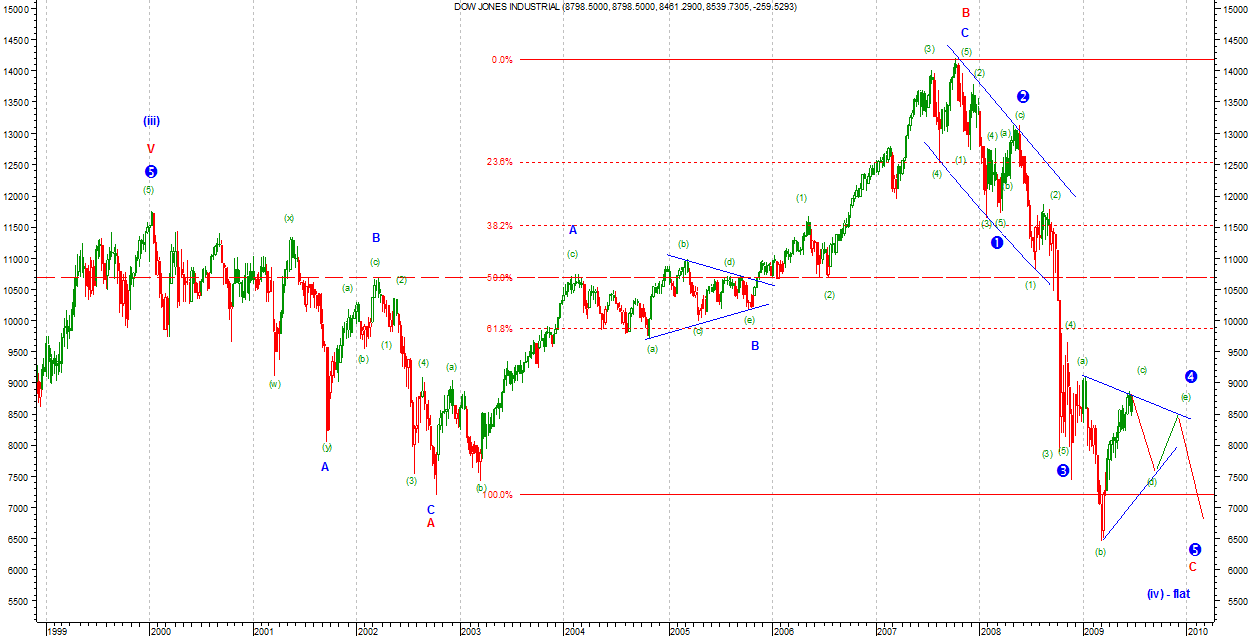Viewport: 1250px width, 636px height.
Task: Select the red V wave label
Action: (151, 148)
